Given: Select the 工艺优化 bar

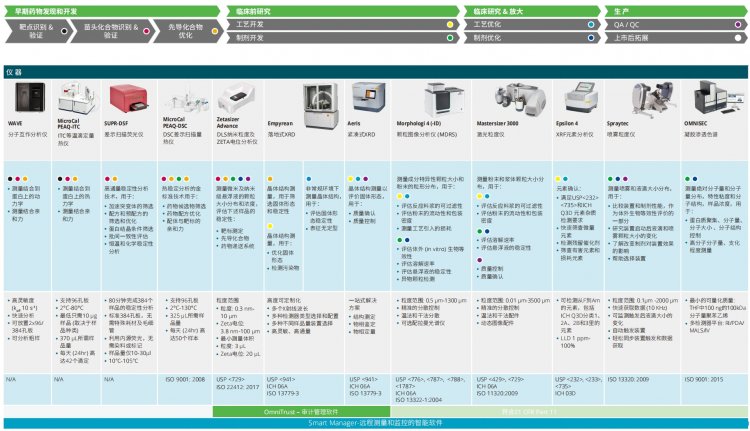Looking at the screenshot, I should (x=532, y=24).
